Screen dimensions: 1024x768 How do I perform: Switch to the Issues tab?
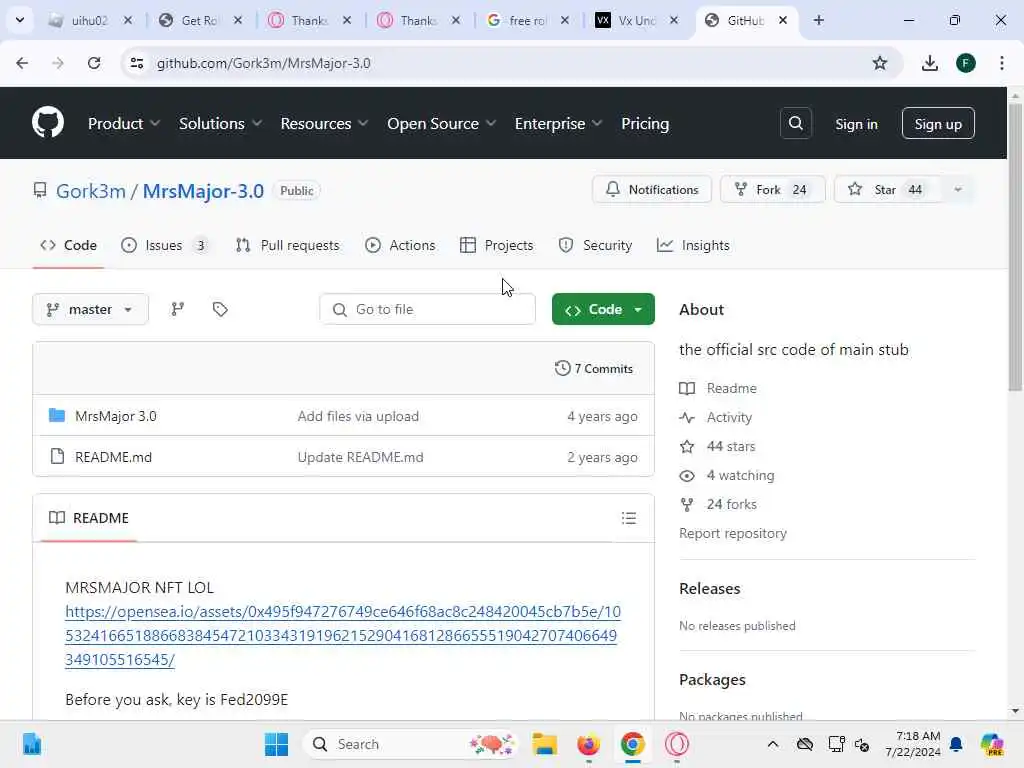pyautogui.click(x=165, y=245)
